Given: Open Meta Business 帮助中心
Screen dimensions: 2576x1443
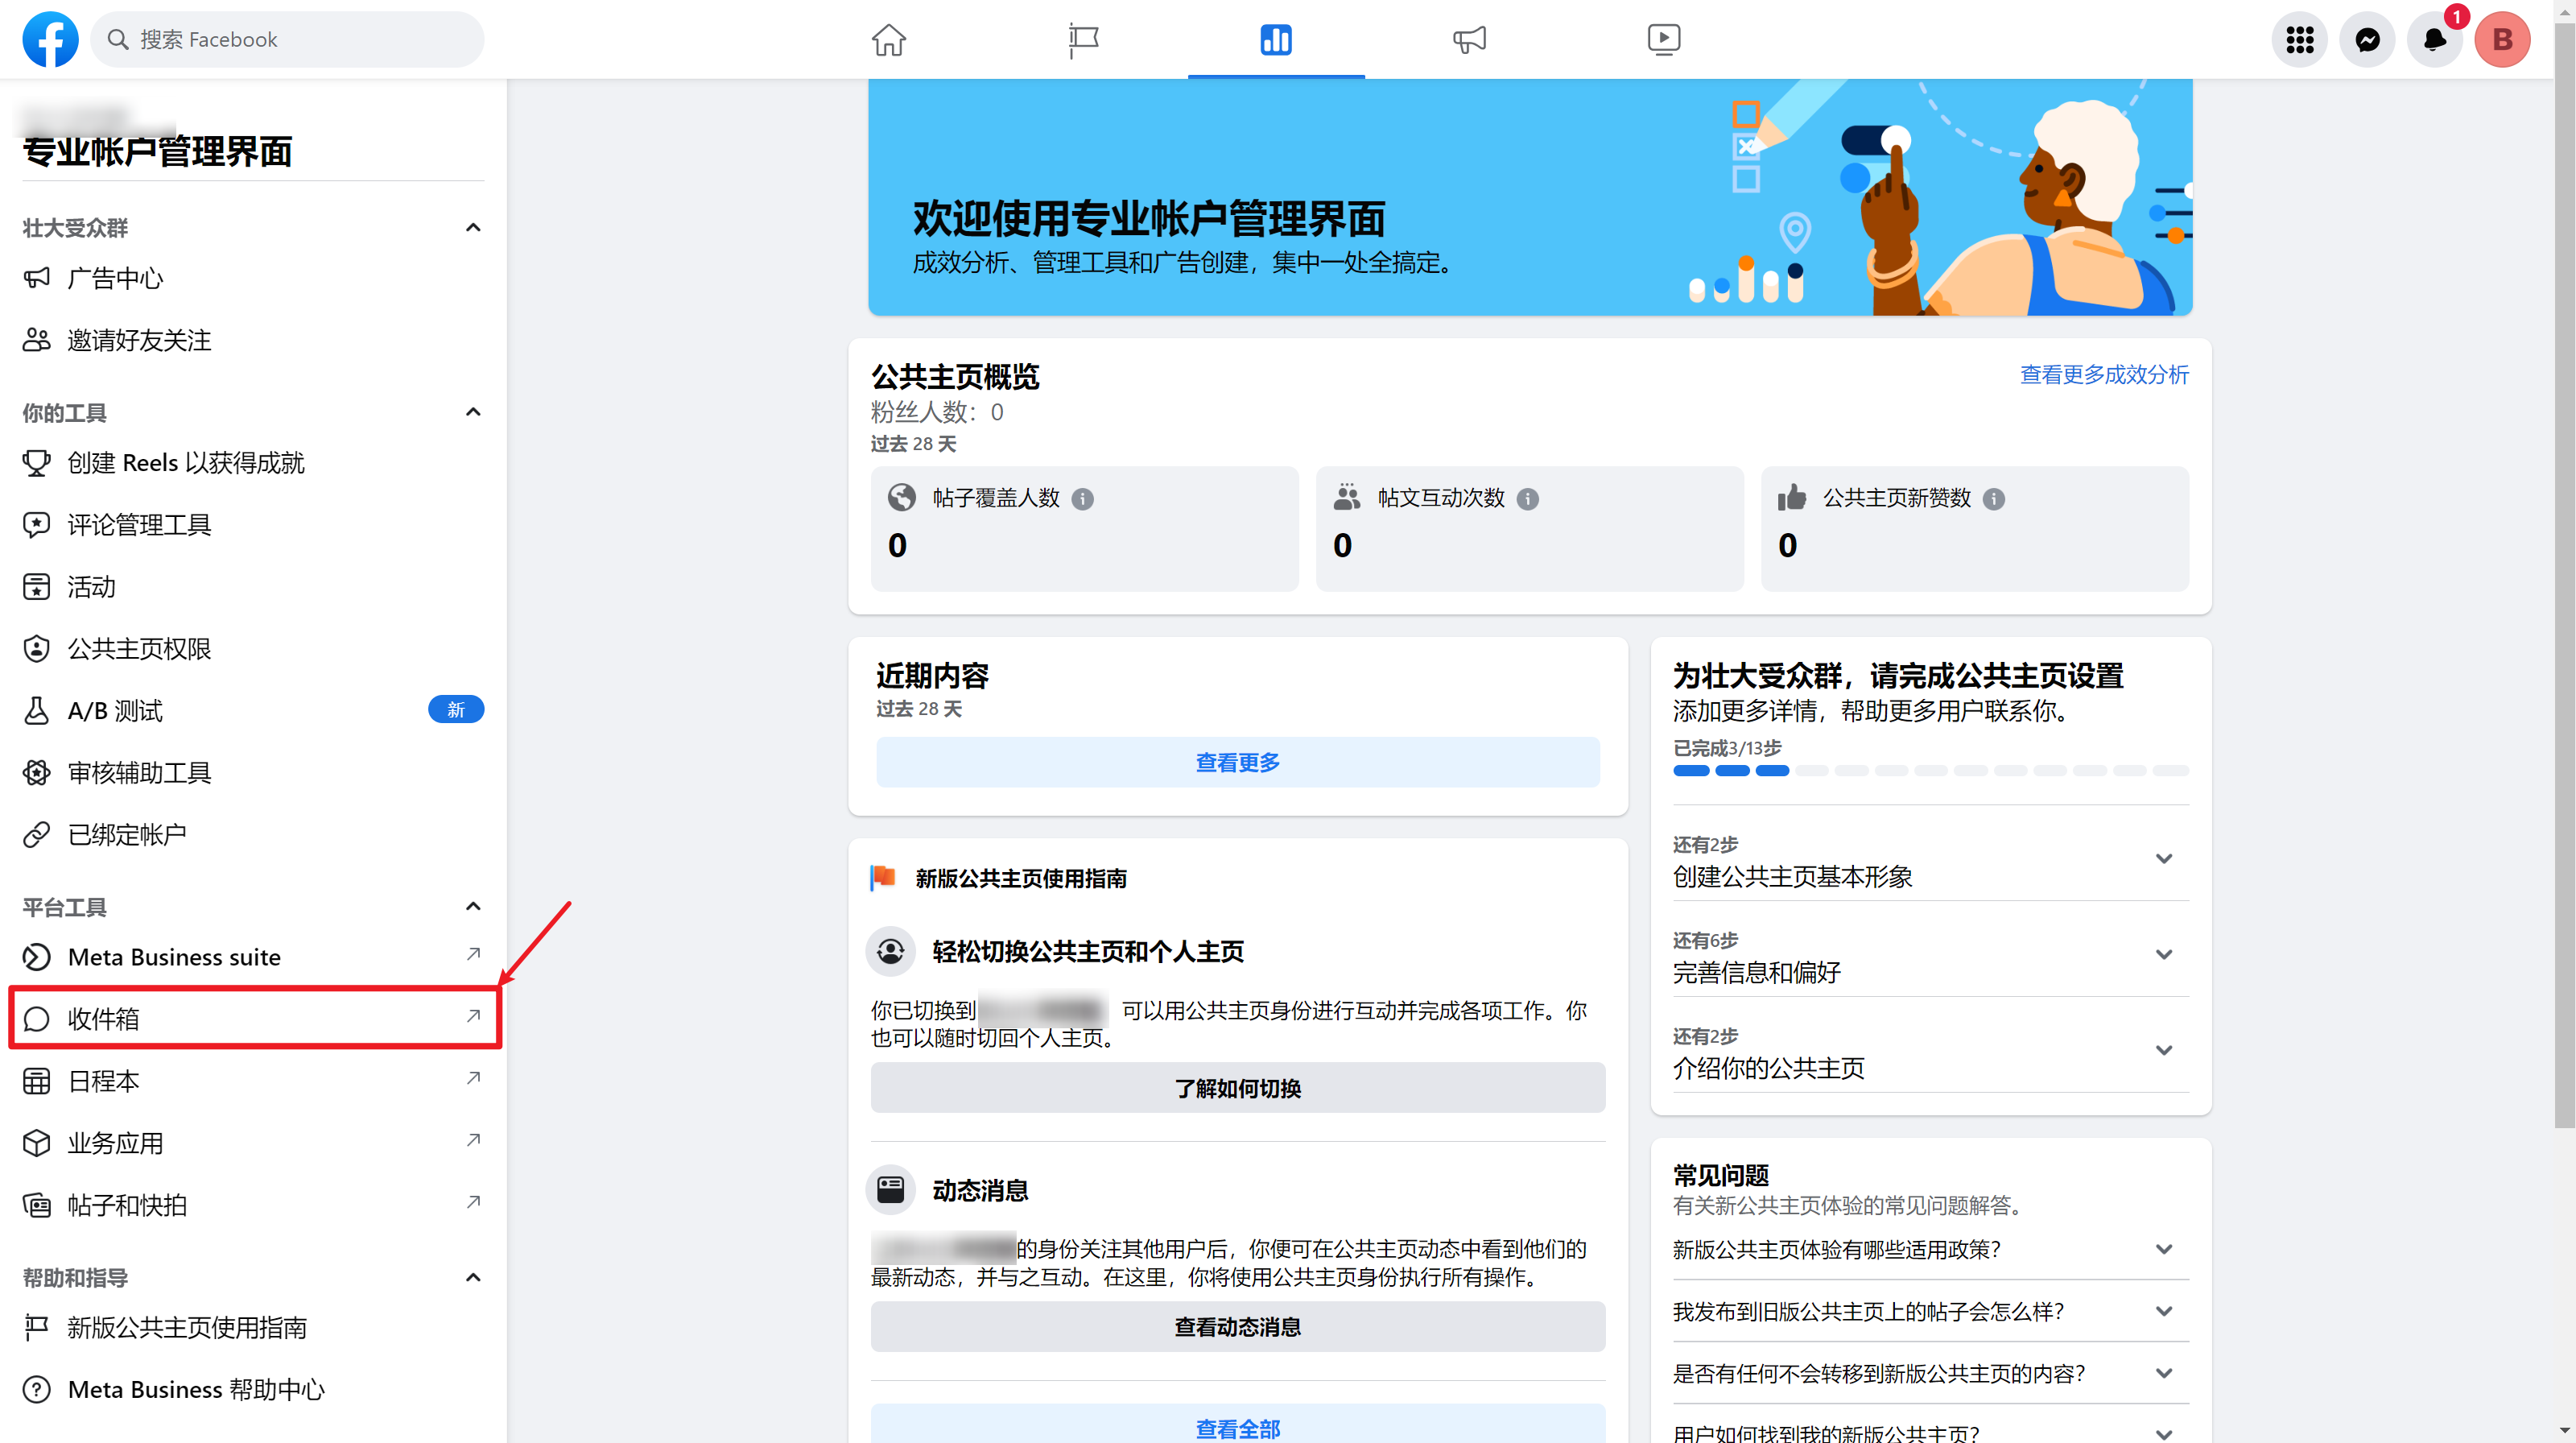Looking at the screenshot, I should (x=253, y=1390).
